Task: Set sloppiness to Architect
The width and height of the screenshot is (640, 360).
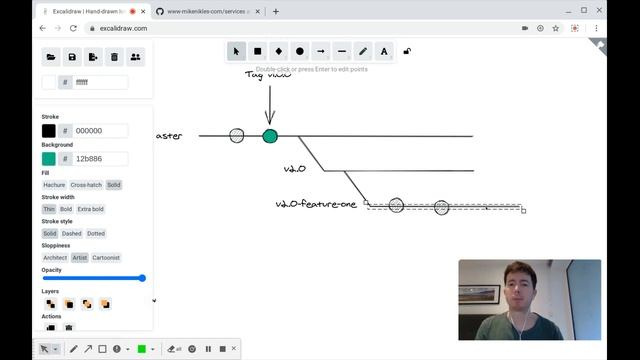Action: tap(55, 258)
